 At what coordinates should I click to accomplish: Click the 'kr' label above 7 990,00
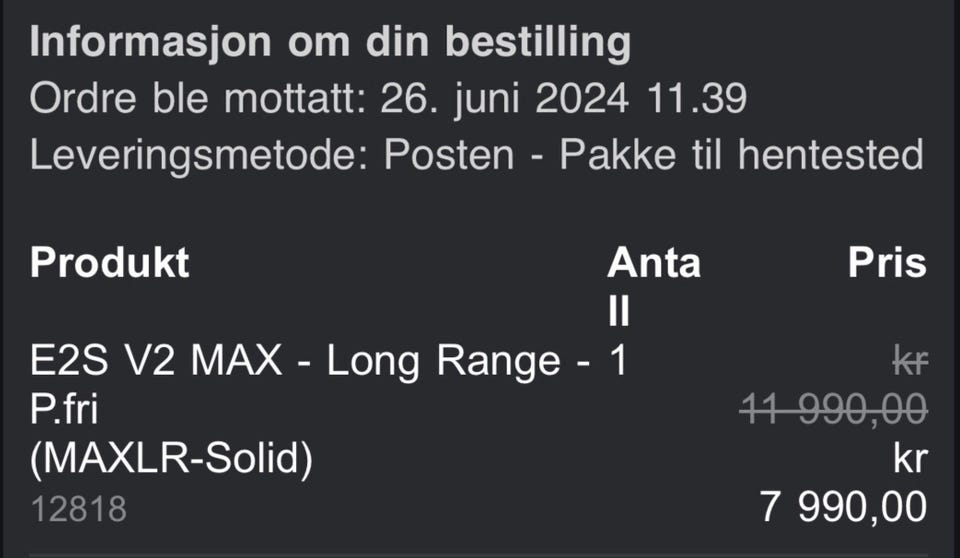(910, 459)
